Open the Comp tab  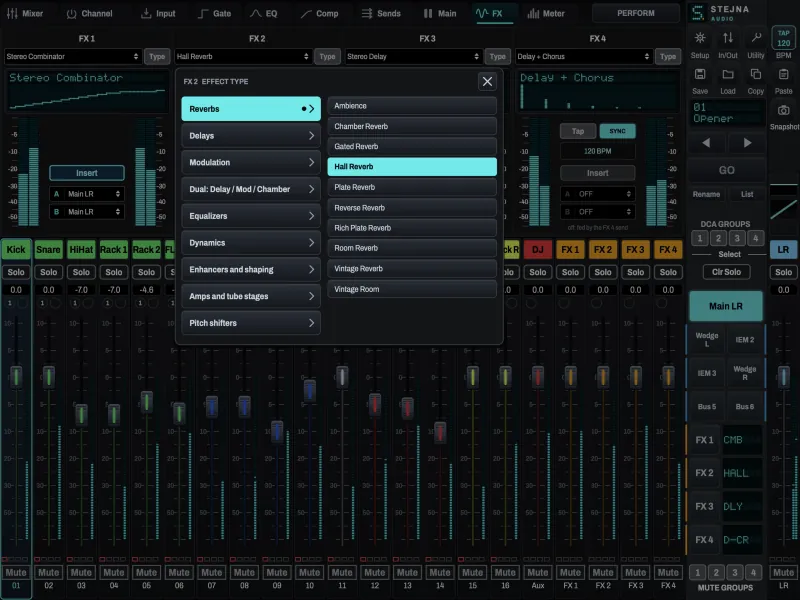tap(319, 13)
